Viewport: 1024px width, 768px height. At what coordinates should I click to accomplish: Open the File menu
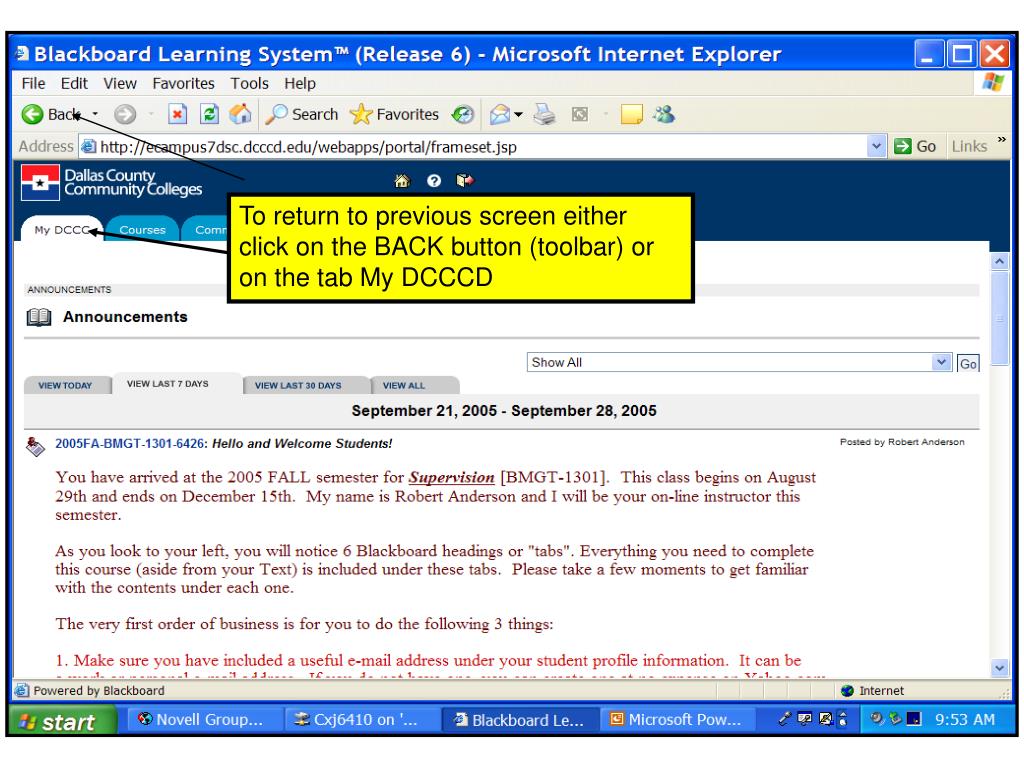pos(33,84)
